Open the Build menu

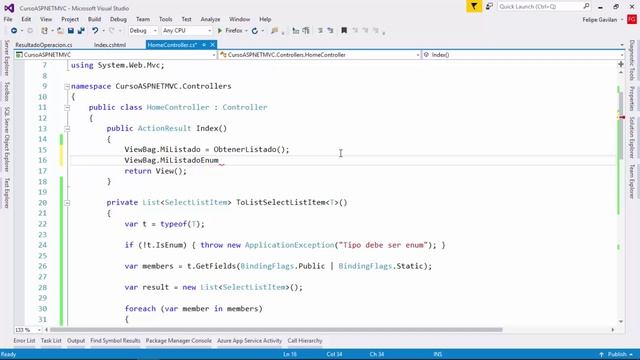(x=94, y=19)
